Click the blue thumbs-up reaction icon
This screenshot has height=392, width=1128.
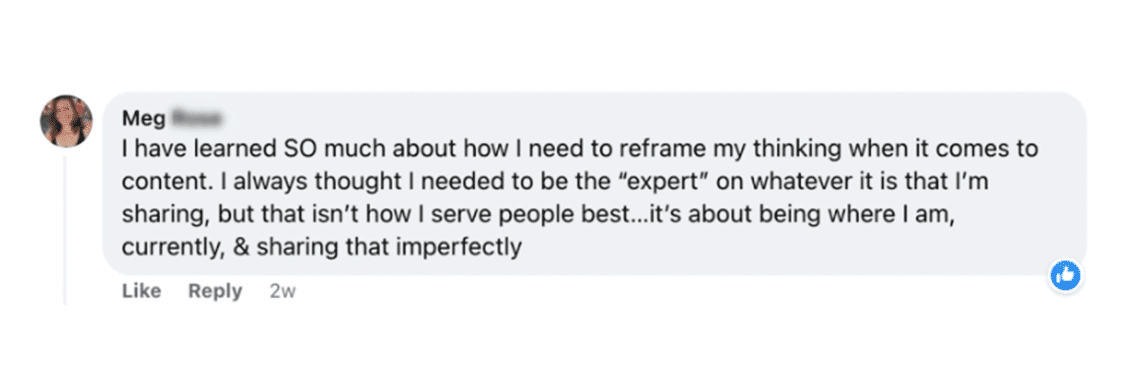coord(1065,275)
